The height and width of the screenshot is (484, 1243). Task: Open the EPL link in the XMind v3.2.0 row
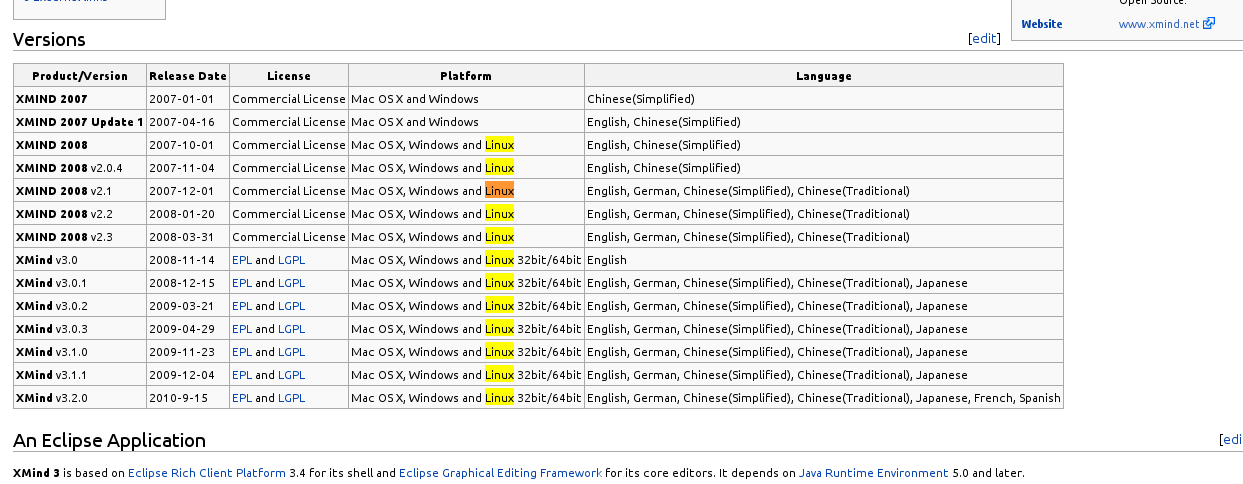[242, 398]
